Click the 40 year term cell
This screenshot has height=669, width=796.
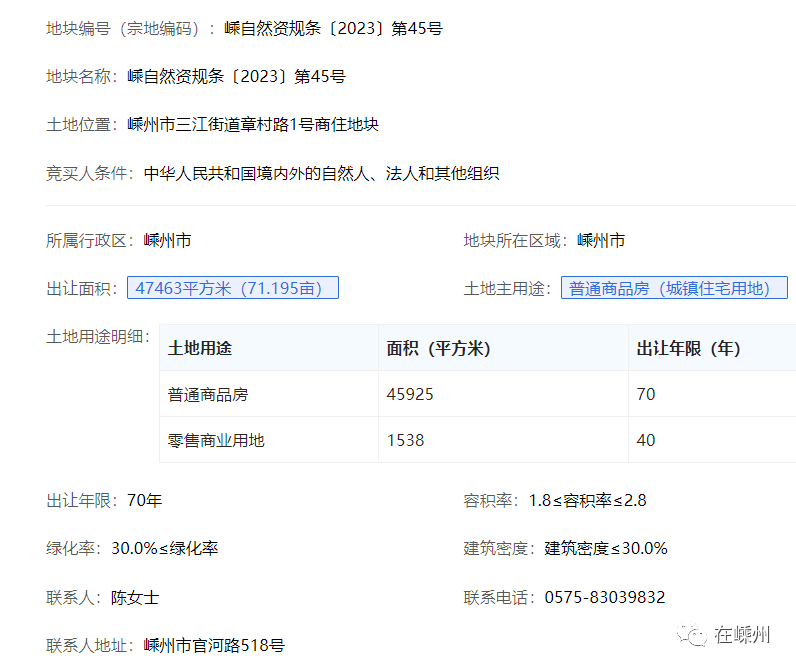(646, 440)
